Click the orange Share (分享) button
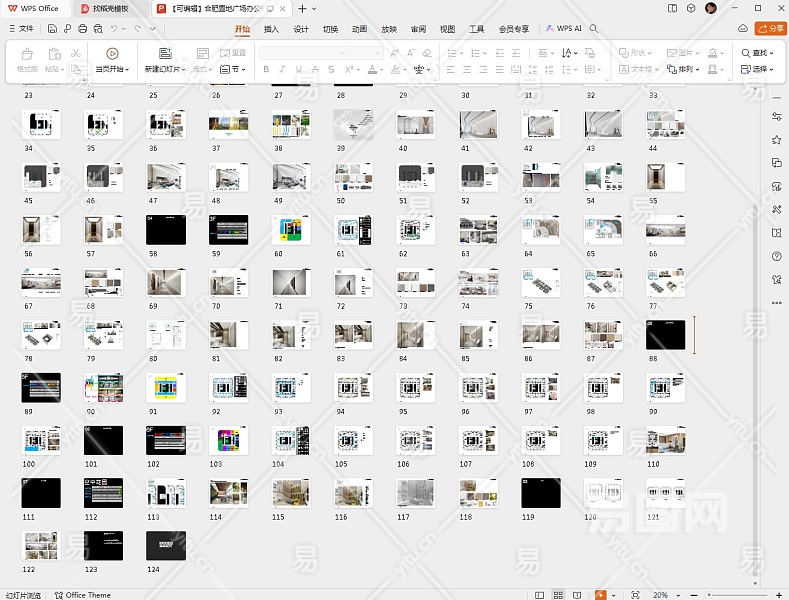Viewport: 789px width, 600px height. (x=769, y=29)
